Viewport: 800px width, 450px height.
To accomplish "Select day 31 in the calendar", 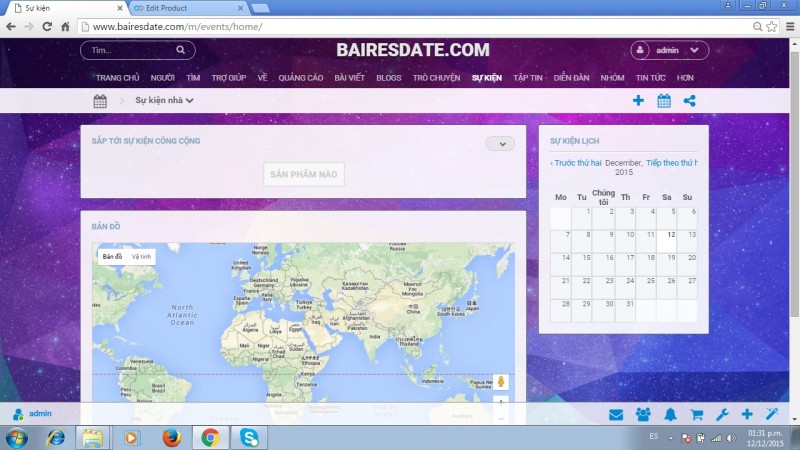I will coord(625,310).
